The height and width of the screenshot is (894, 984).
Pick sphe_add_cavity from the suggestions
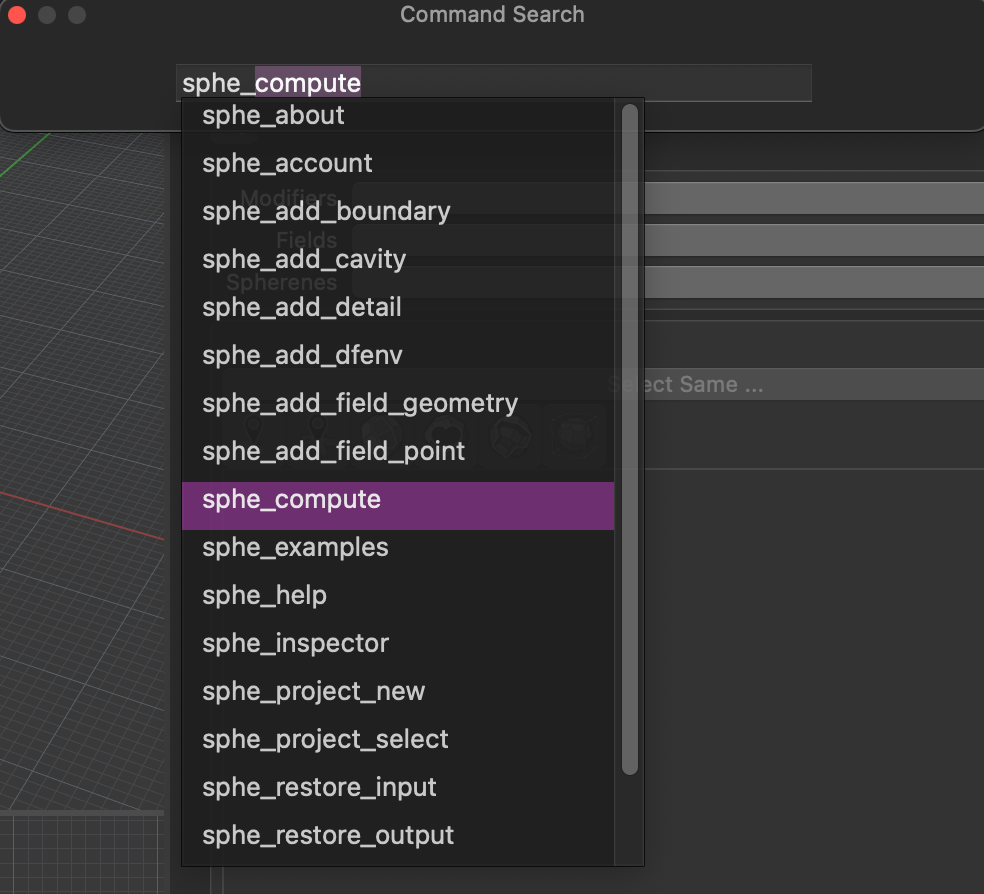(x=304, y=260)
